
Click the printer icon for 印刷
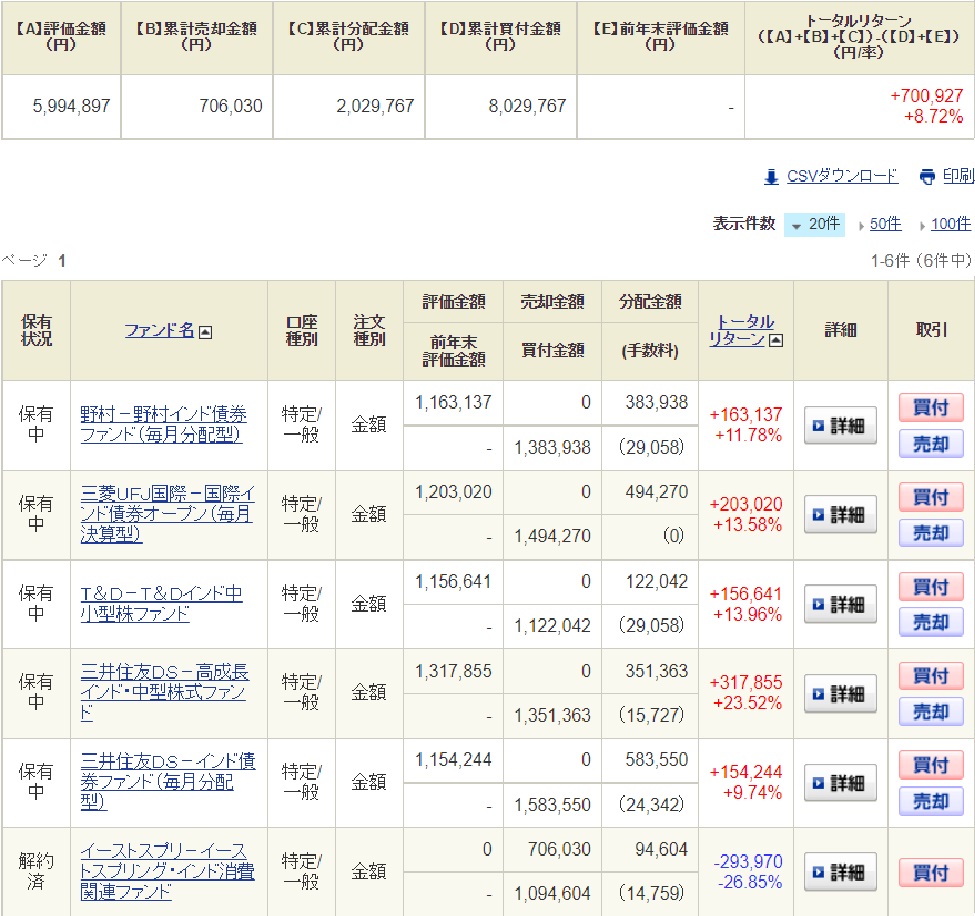(x=927, y=177)
